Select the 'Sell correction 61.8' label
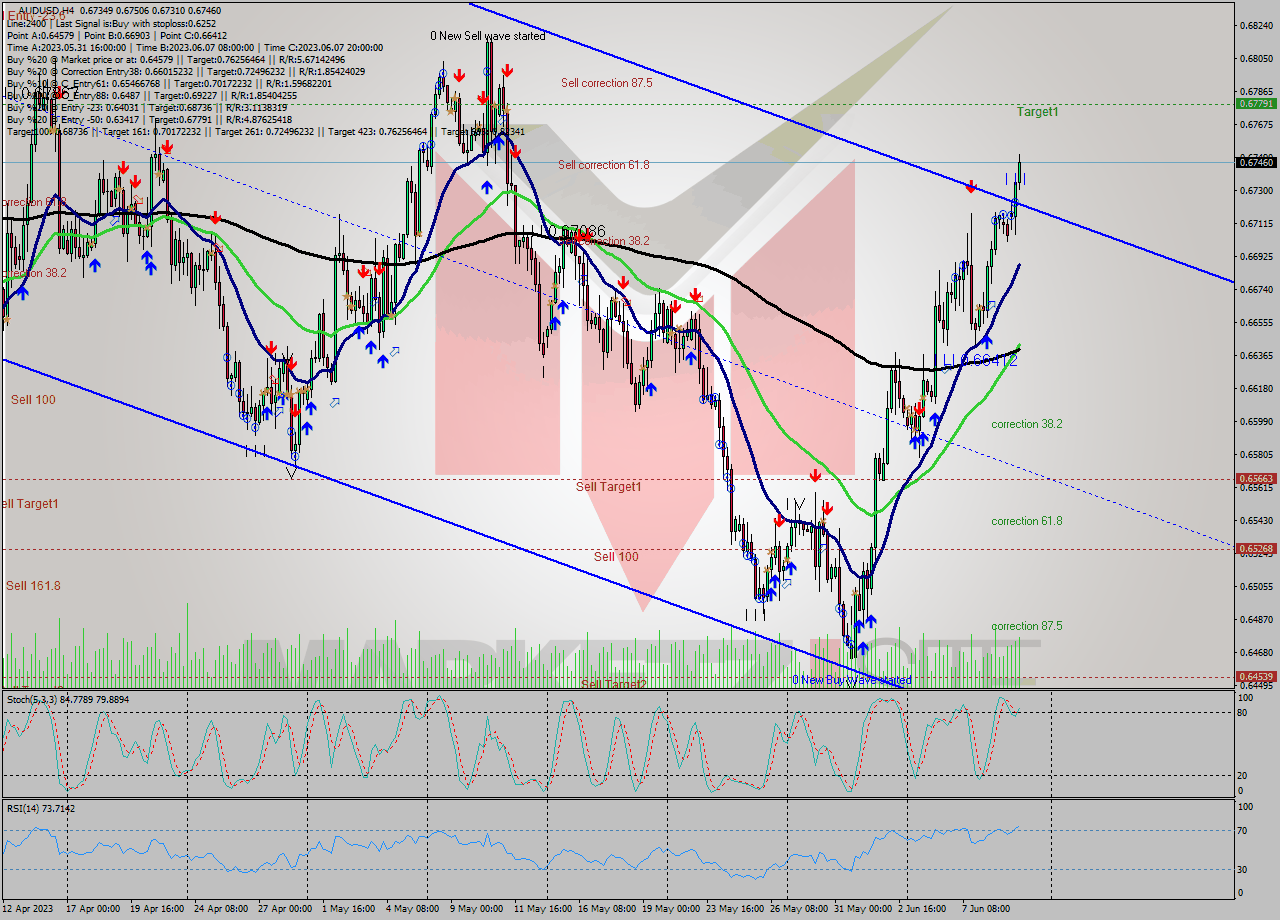Viewport: 1280px width, 920px height. [x=604, y=165]
